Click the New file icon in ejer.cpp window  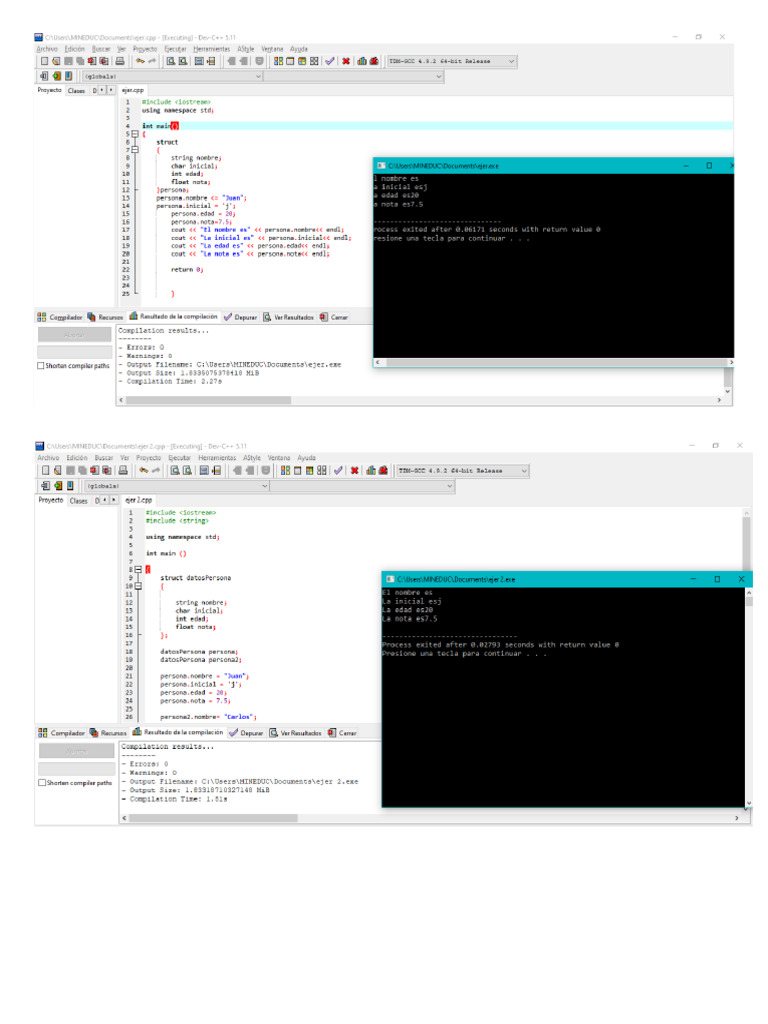pos(44,61)
